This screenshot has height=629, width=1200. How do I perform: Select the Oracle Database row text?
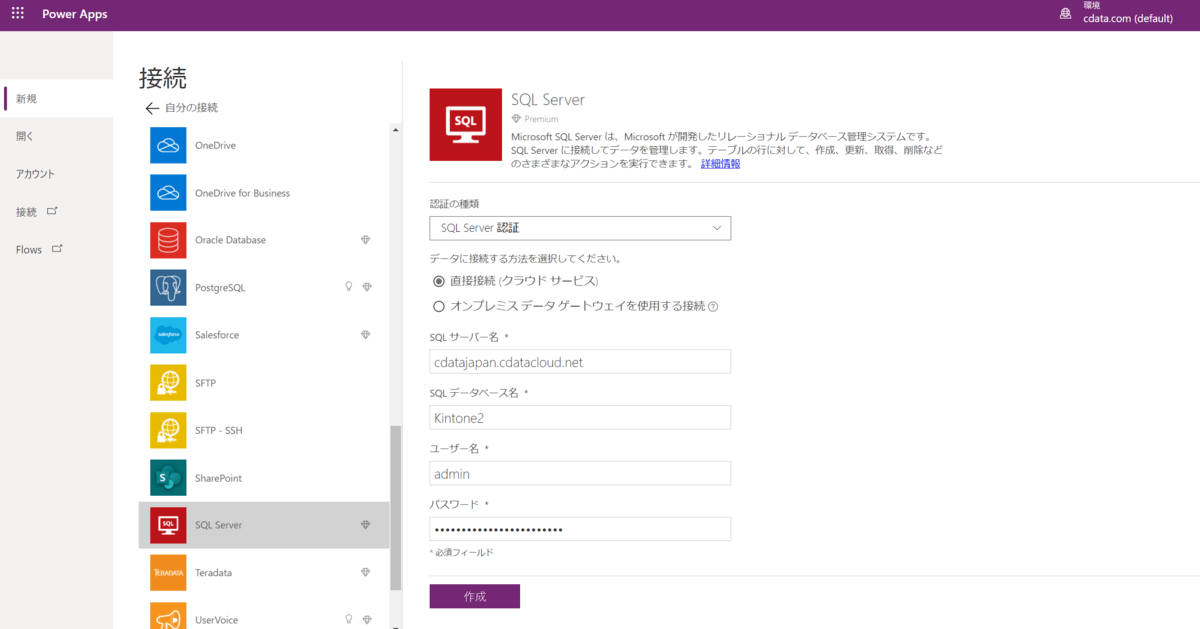[231, 240]
